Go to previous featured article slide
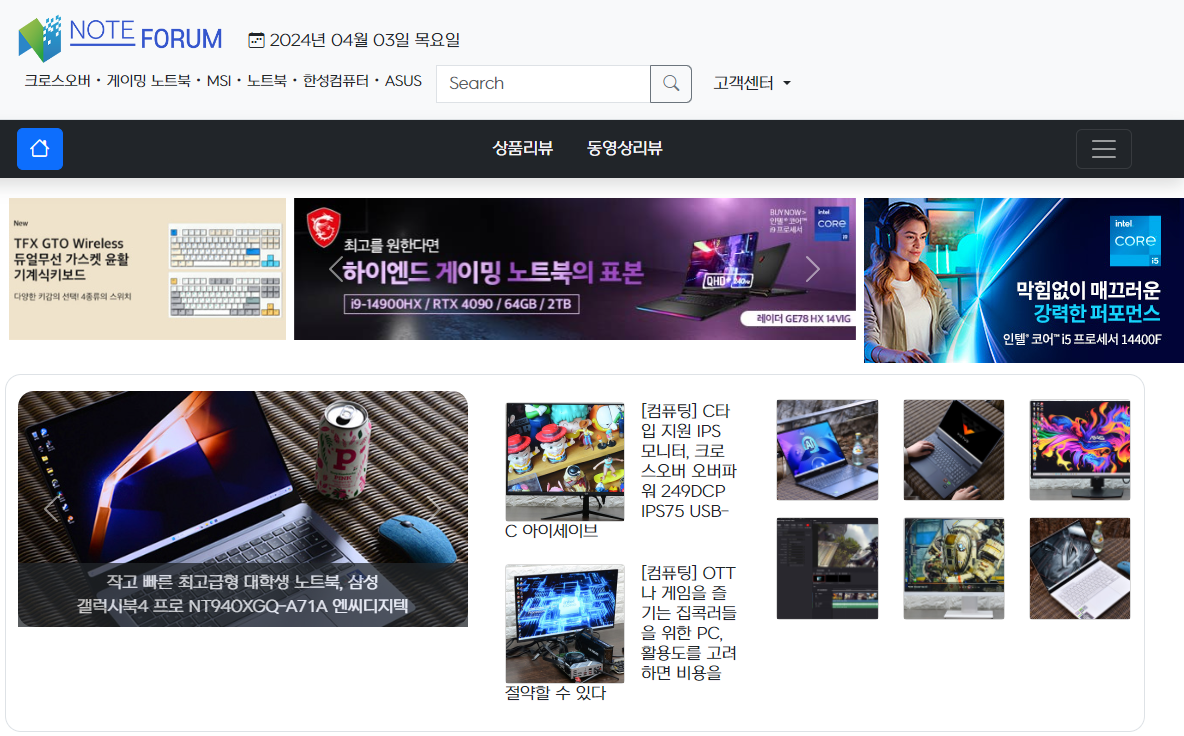The width and height of the screenshot is (1184, 736). pos(51,510)
